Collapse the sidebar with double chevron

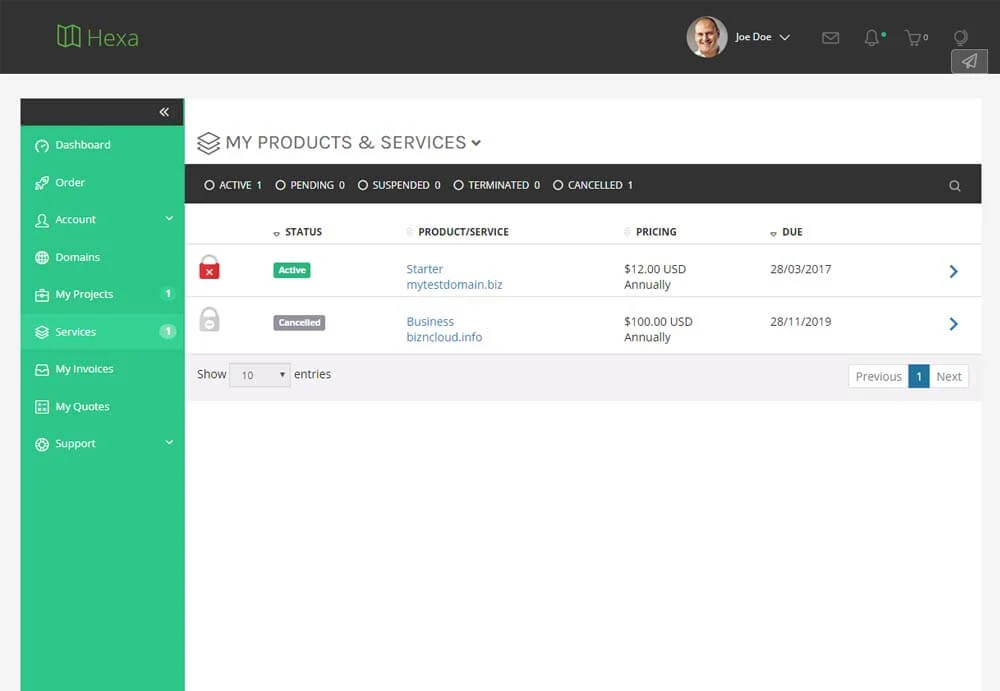(x=164, y=112)
